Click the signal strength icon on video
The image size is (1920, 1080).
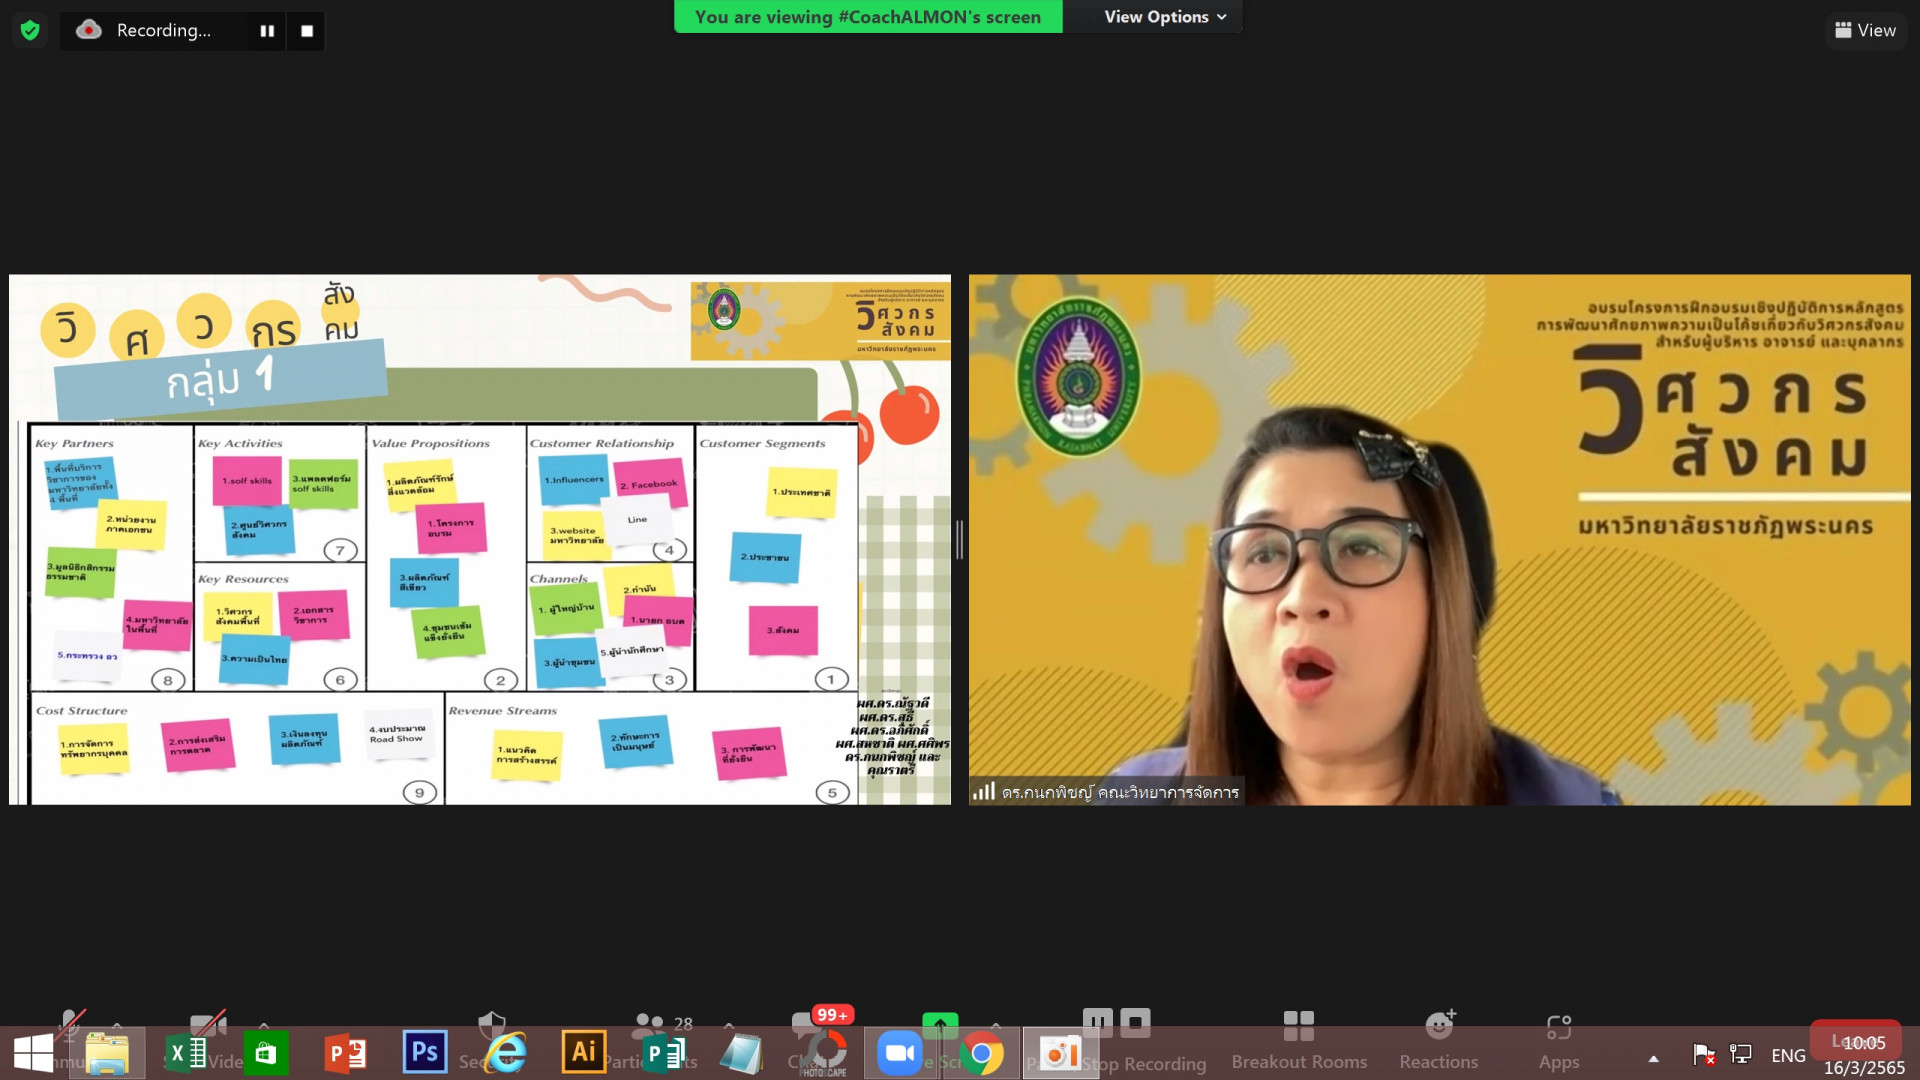tap(984, 792)
